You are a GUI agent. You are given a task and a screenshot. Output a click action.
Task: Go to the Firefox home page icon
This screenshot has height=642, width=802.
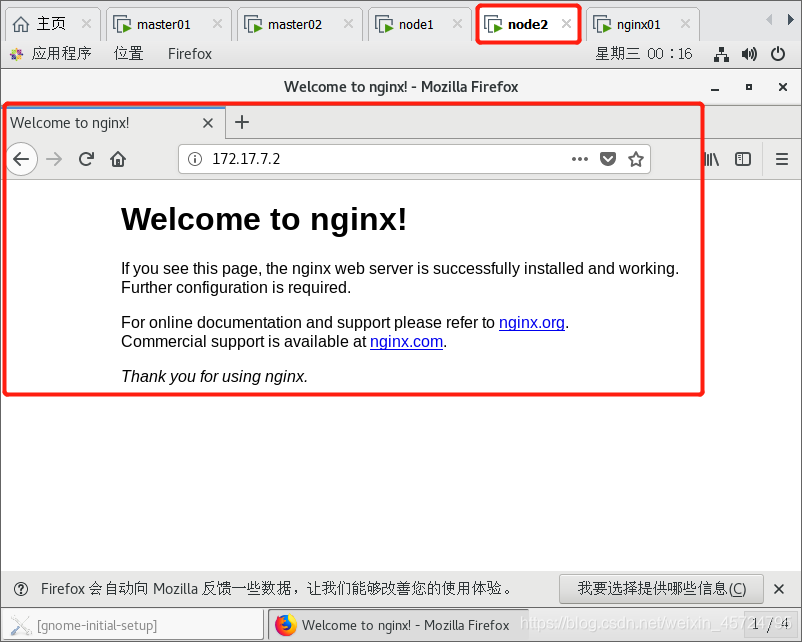tap(118, 159)
